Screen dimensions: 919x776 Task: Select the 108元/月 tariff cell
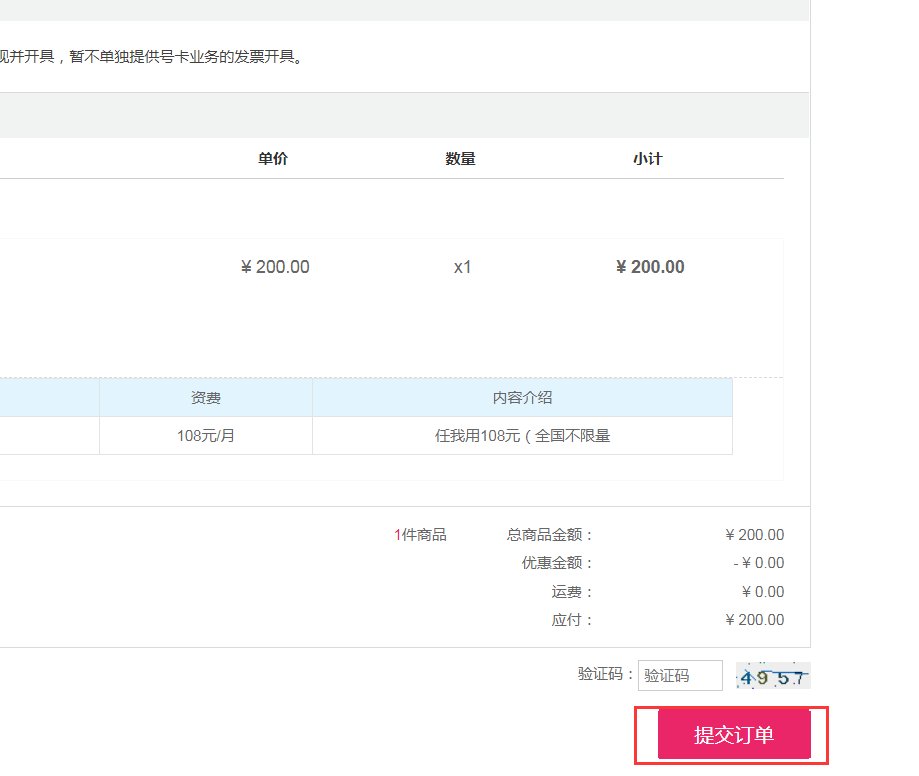click(x=206, y=434)
